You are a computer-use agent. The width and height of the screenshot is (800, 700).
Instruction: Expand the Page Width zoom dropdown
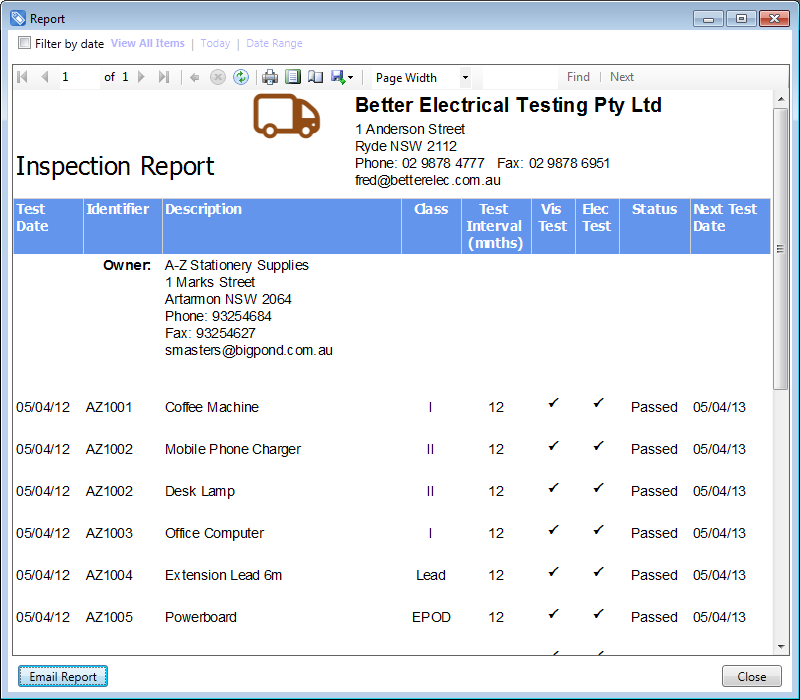click(x=465, y=77)
